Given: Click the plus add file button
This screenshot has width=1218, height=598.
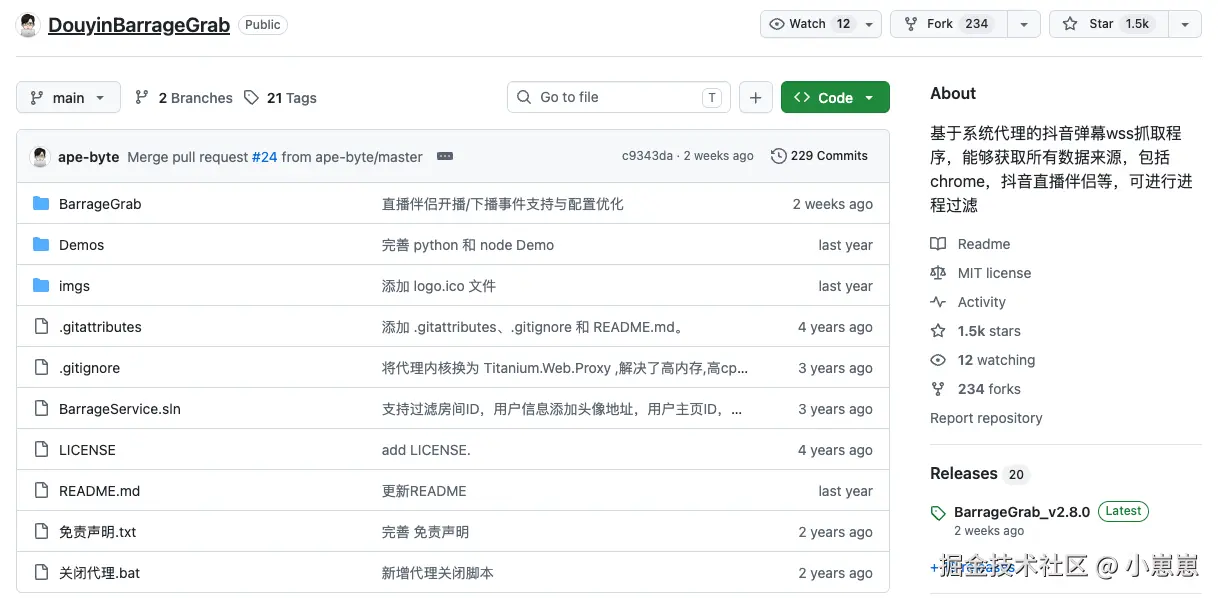Looking at the screenshot, I should click(x=755, y=97).
